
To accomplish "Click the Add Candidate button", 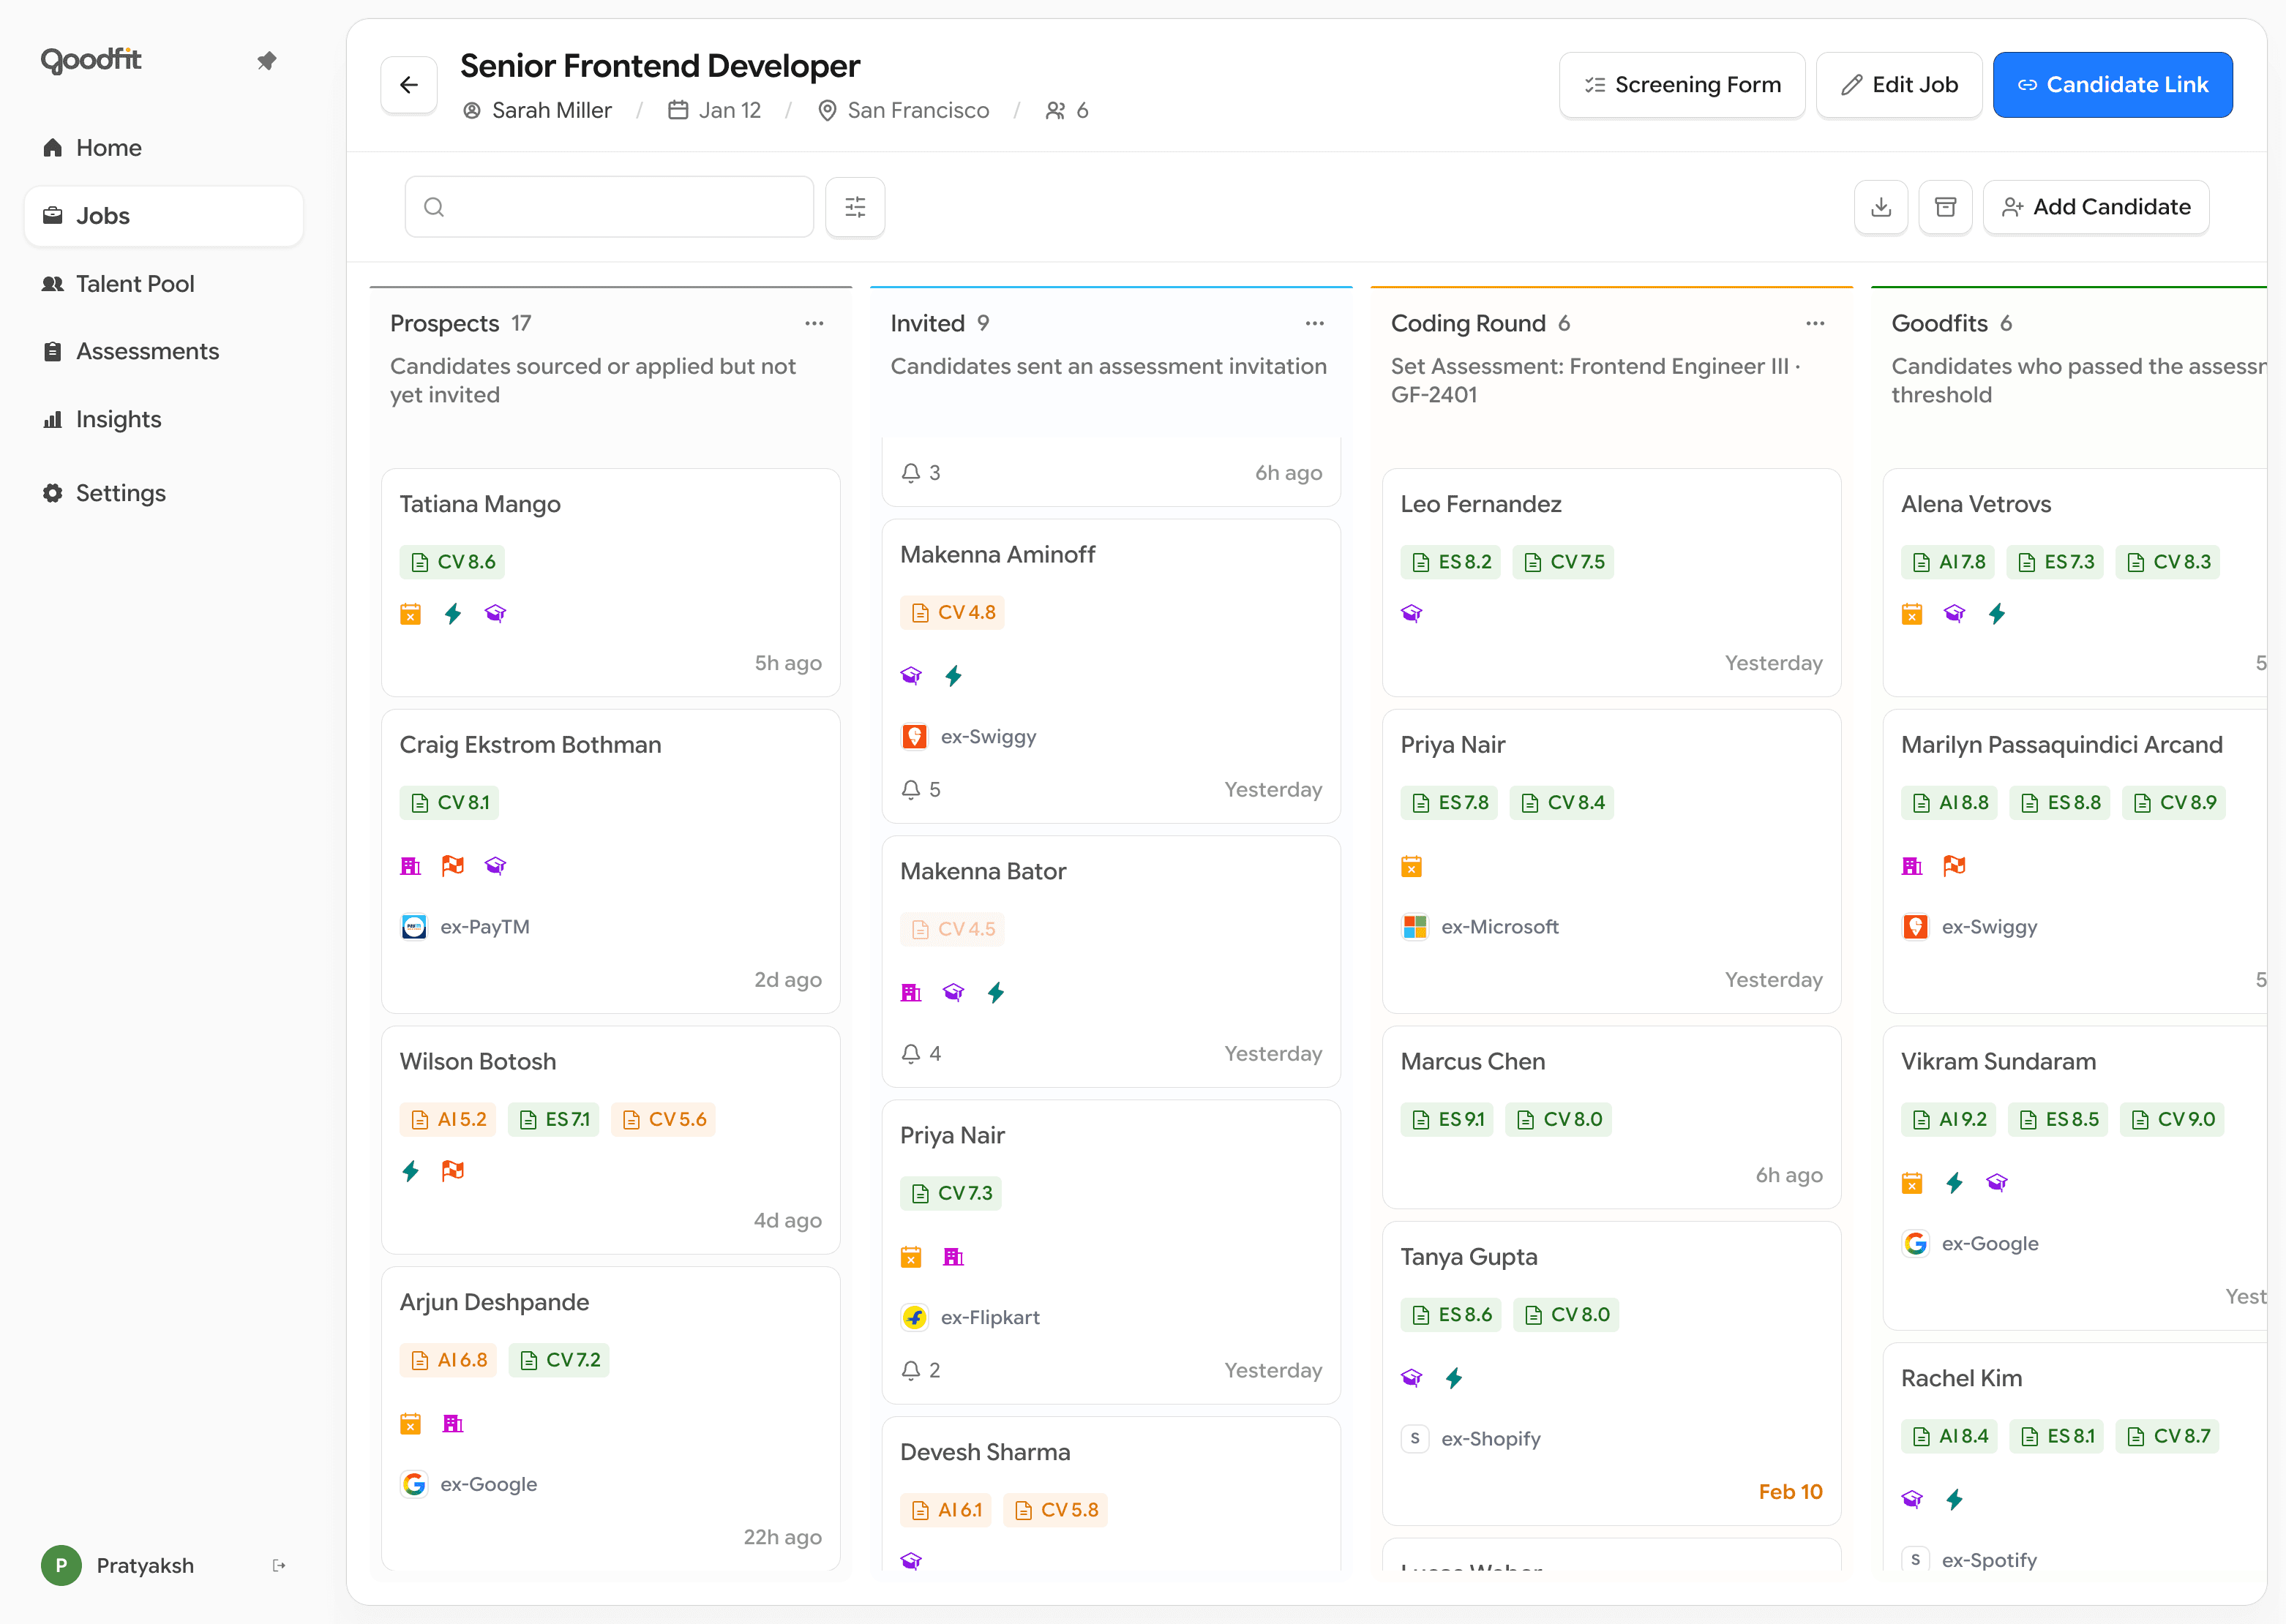I will [2097, 207].
